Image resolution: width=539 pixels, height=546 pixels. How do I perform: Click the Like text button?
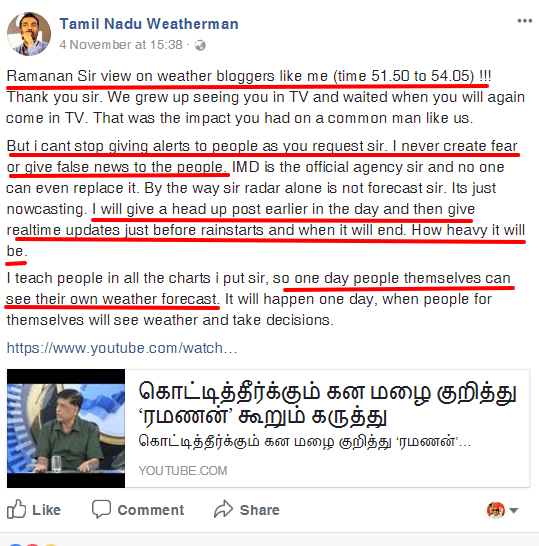46,510
